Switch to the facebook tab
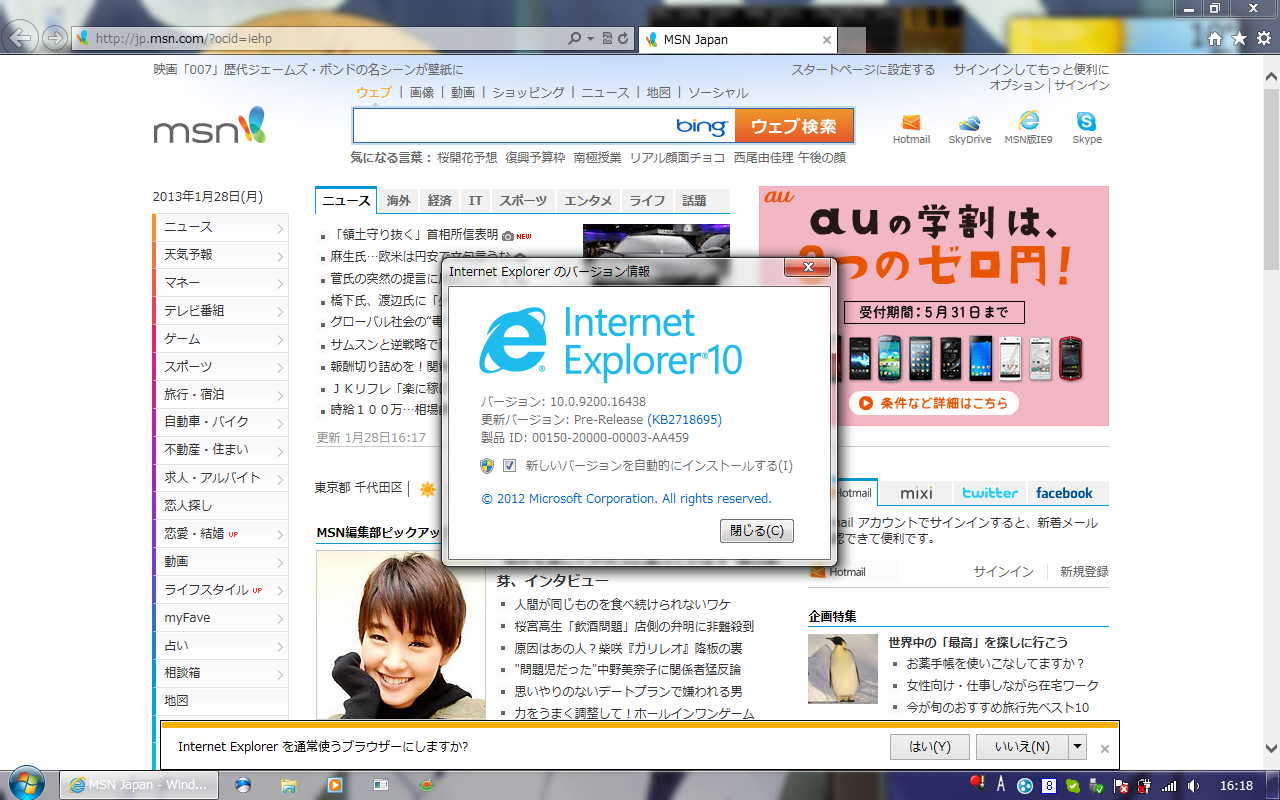1280x800 pixels. pyautogui.click(x=1064, y=492)
